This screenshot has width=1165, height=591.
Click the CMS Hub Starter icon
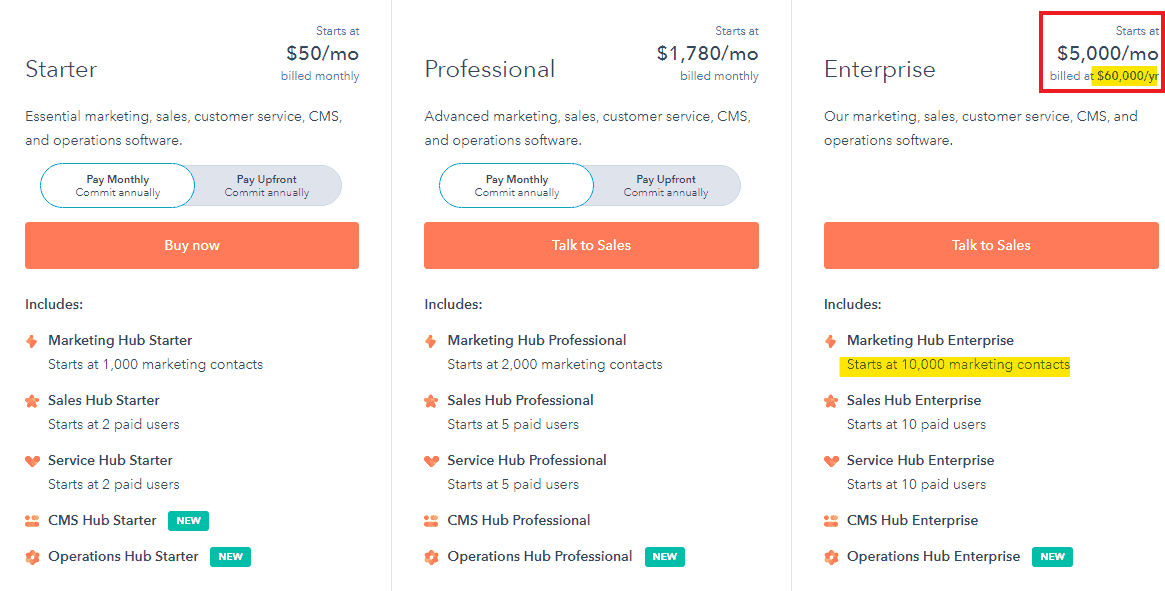coord(32,521)
